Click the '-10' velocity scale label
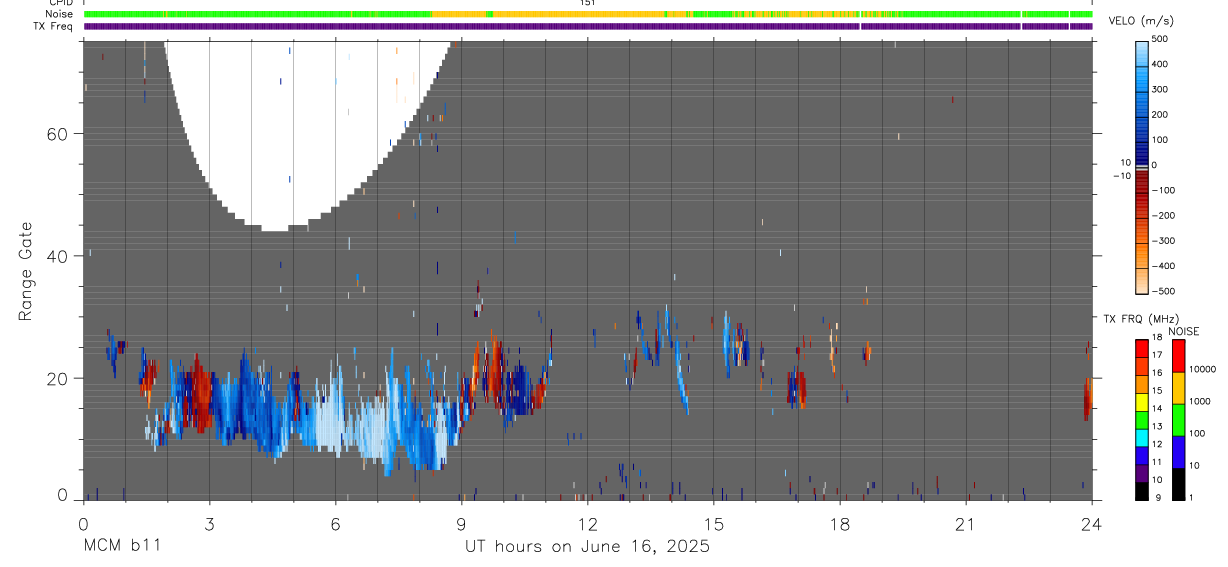 [1121, 176]
